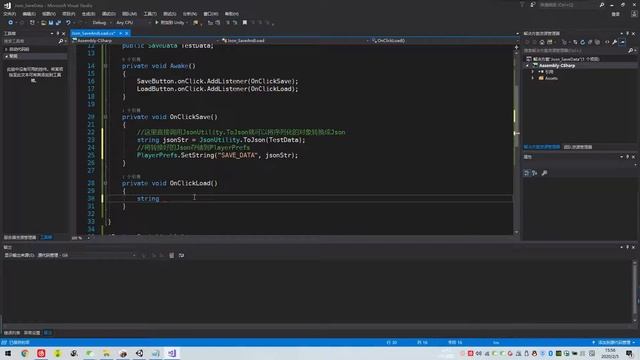Click the Save toolbar icon
Viewport: 640px width, 360px height.
(51, 23)
